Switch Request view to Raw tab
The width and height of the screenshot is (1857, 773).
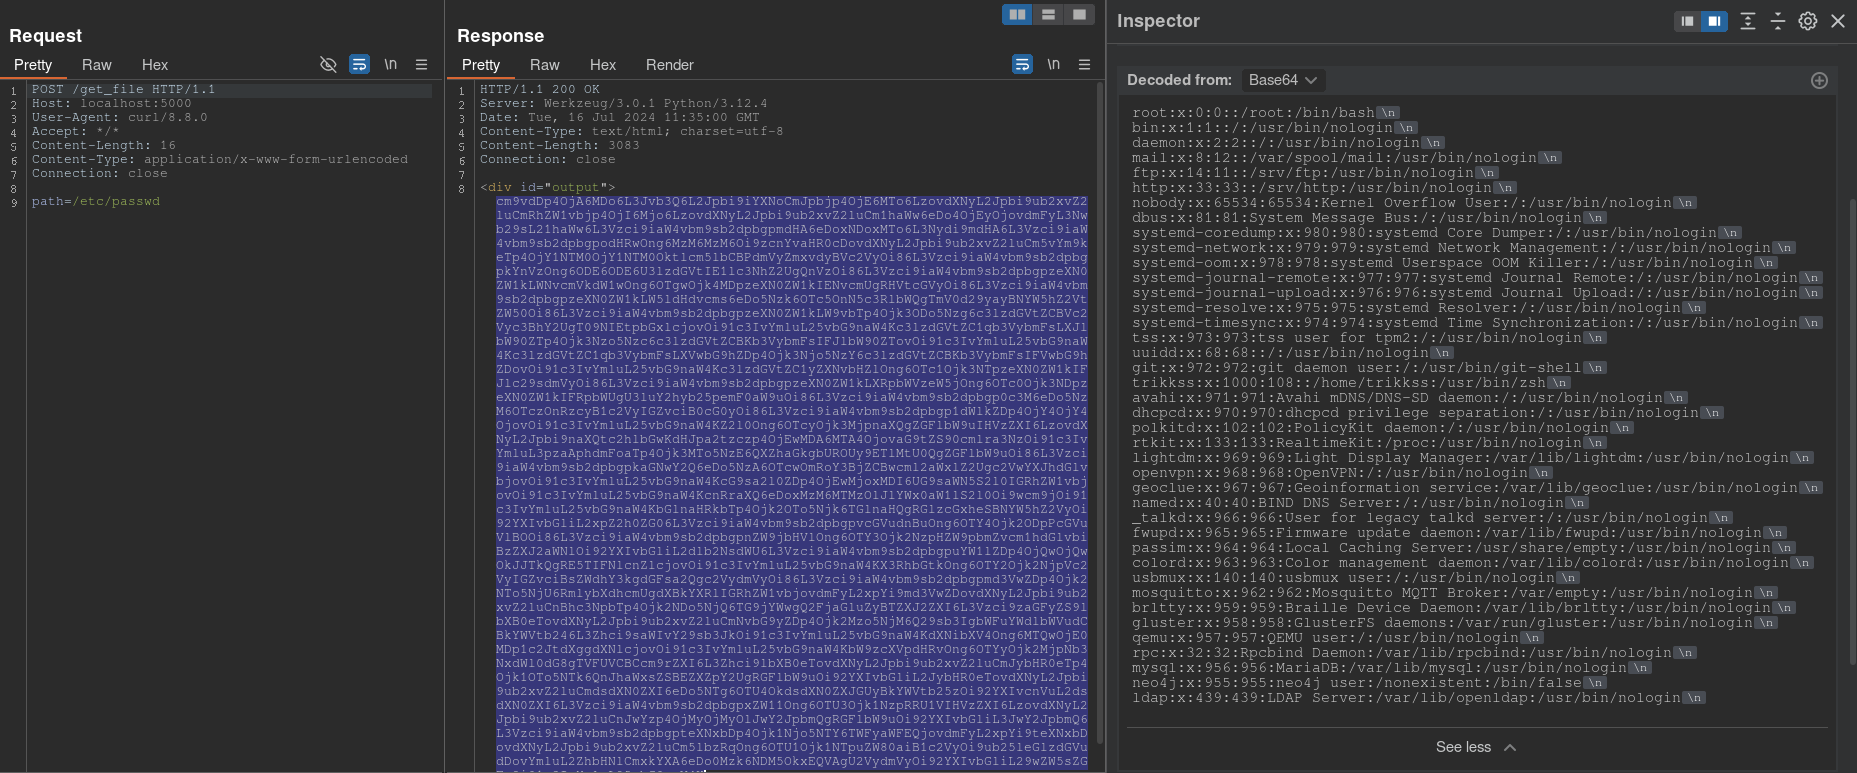pyautogui.click(x=96, y=64)
